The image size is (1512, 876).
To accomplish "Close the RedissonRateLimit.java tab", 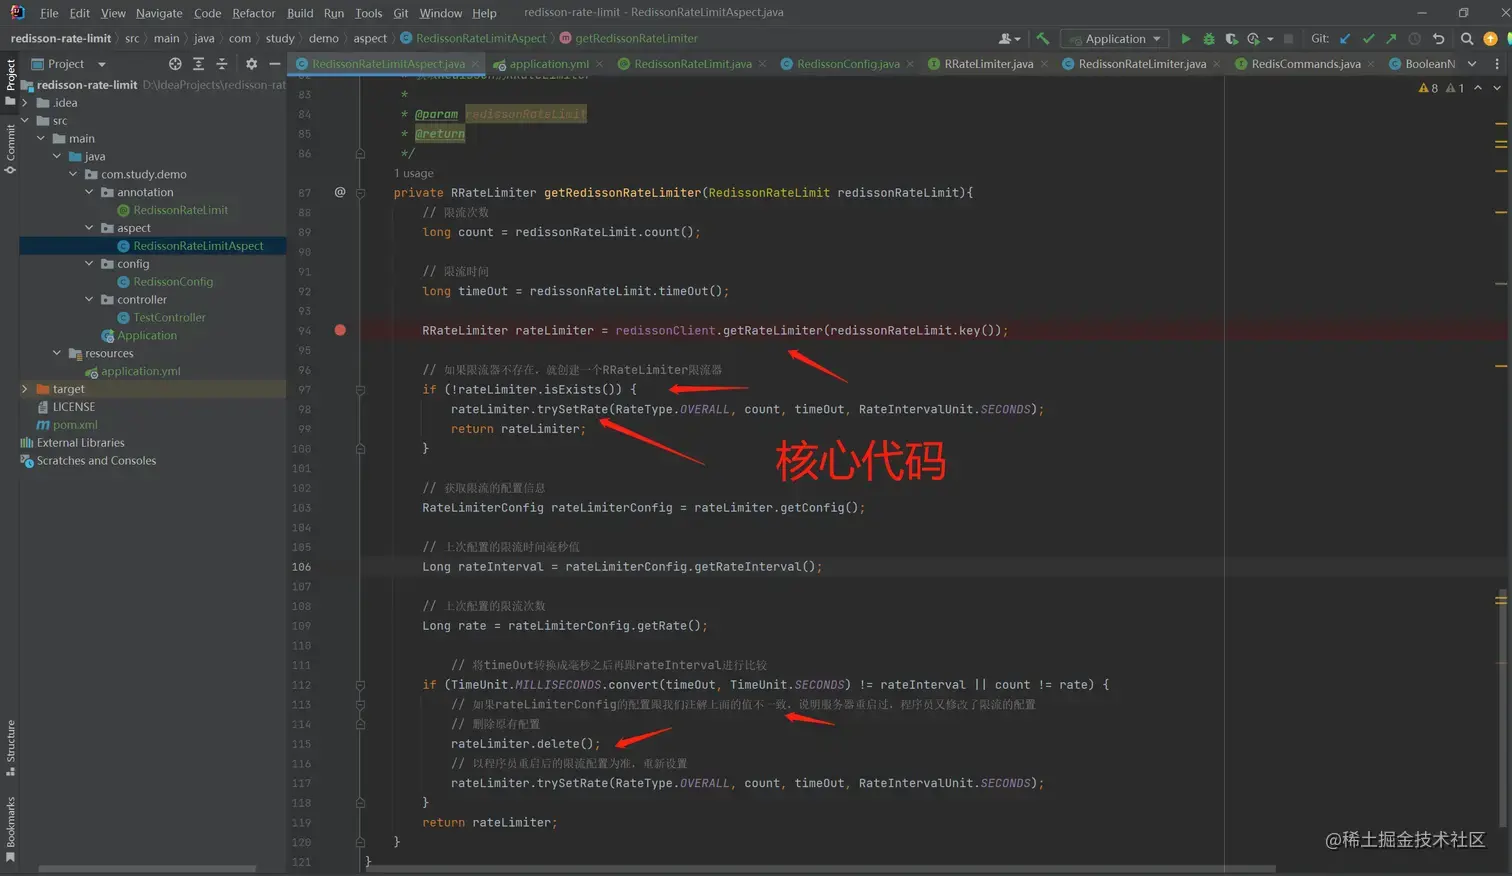I will [x=763, y=64].
